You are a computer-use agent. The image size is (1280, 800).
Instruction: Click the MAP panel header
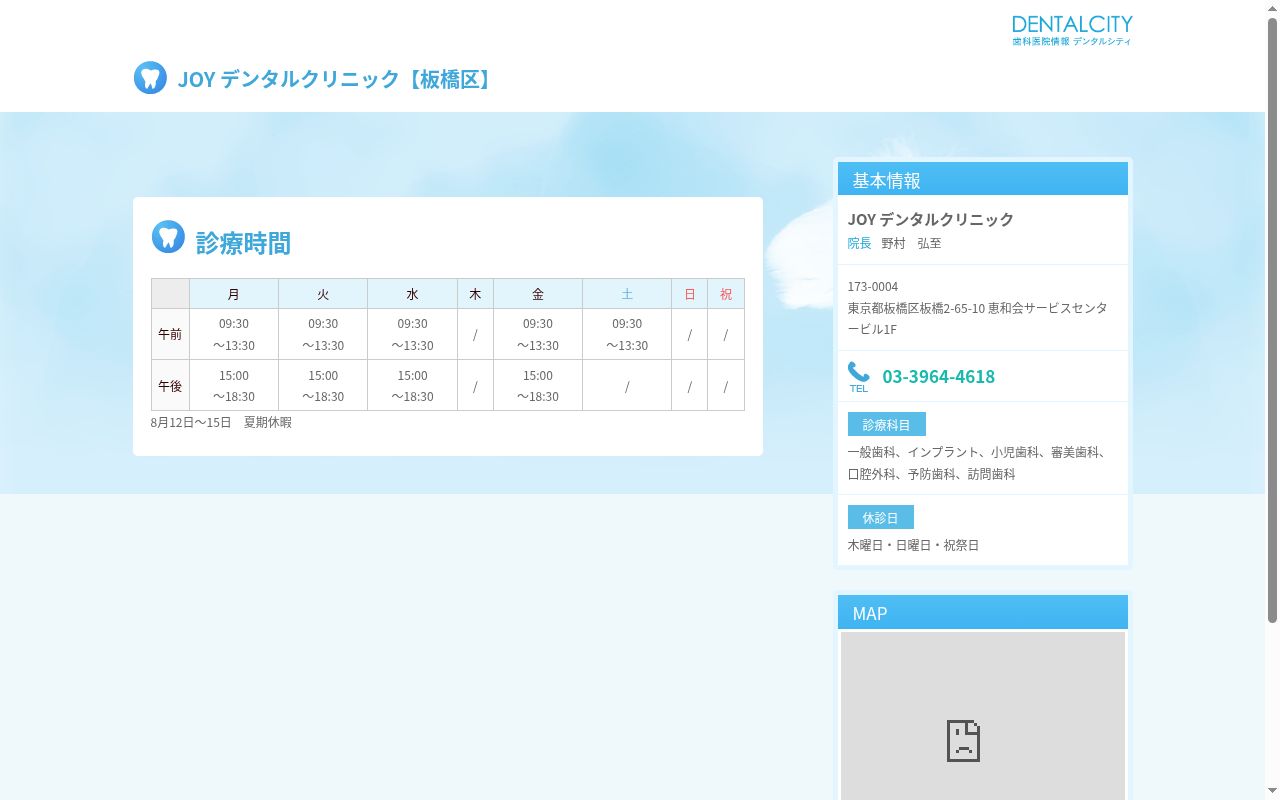pos(983,612)
